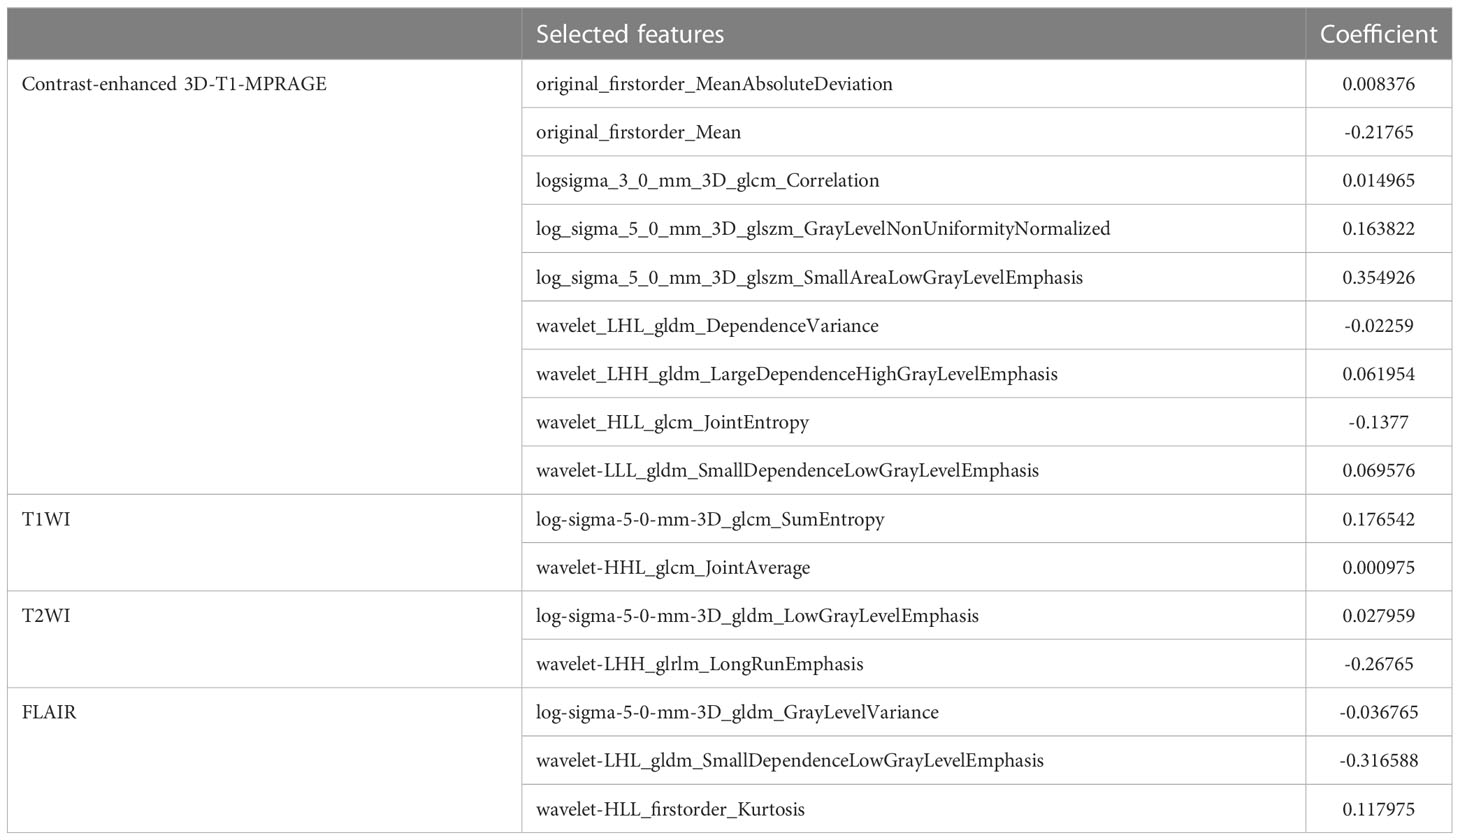The height and width of the screenshot is (840, 1460).
Task: Select the GrayLevelNonUniformityNormalized glszm feature
Action: point(822,229)
